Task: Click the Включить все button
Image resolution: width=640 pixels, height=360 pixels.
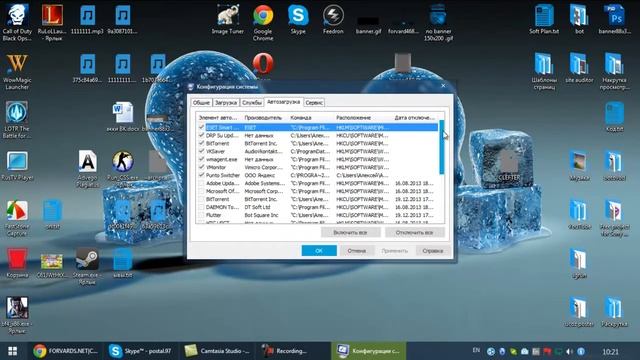Action: pos(351,233)
